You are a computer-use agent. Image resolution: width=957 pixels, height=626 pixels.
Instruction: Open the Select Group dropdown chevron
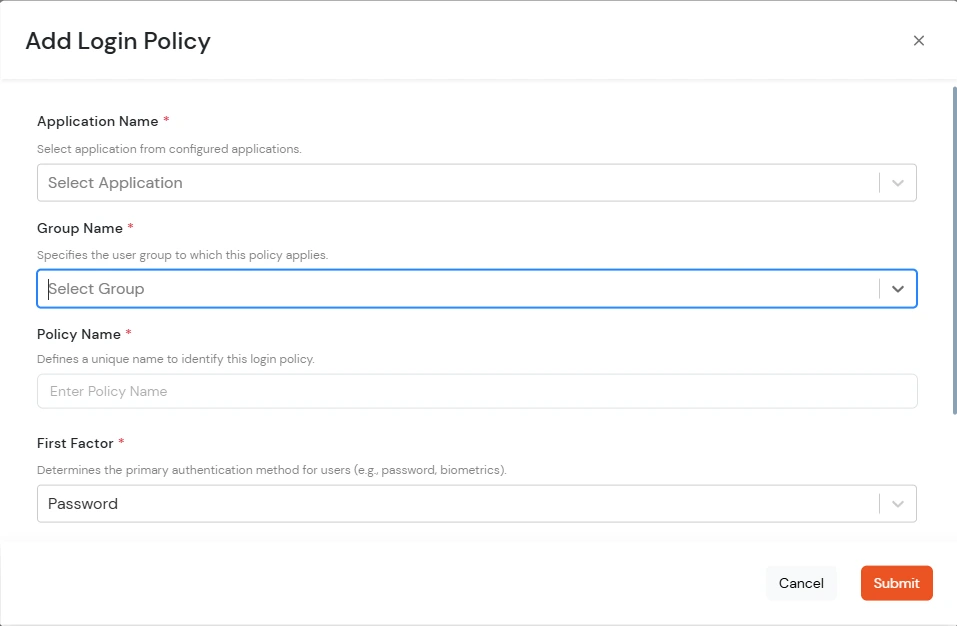coord(897,288)
